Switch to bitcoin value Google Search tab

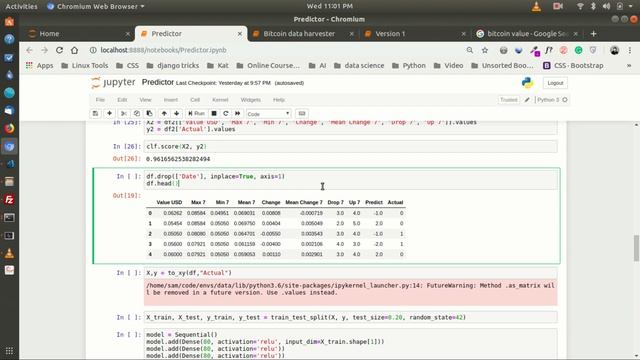[527, 34]
